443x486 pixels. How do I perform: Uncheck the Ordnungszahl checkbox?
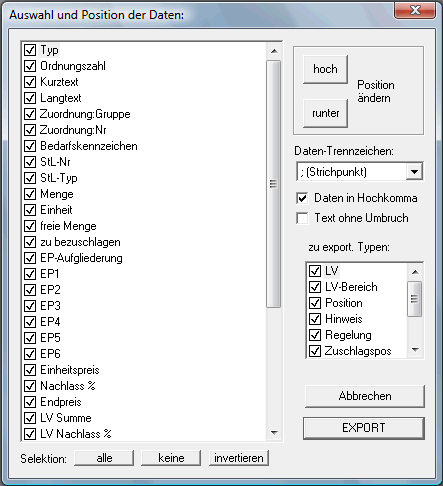coord(30,66)
